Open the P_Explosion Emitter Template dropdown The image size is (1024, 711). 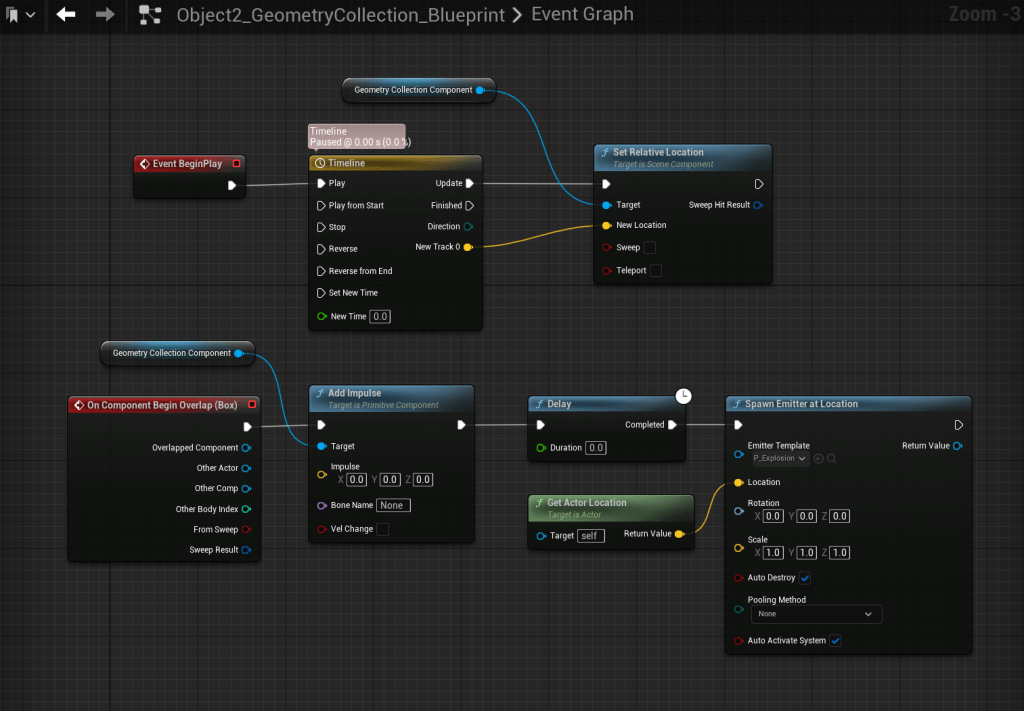[779, 458]
